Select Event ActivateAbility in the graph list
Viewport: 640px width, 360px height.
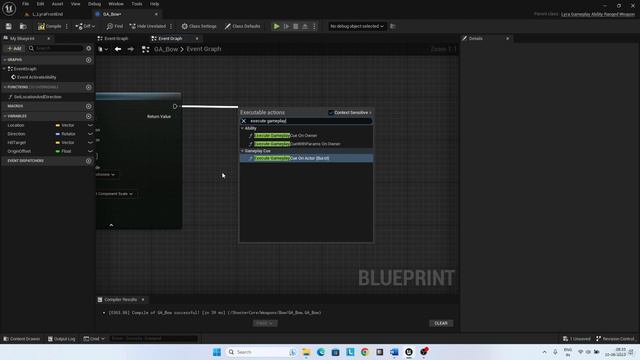point(33,77)
